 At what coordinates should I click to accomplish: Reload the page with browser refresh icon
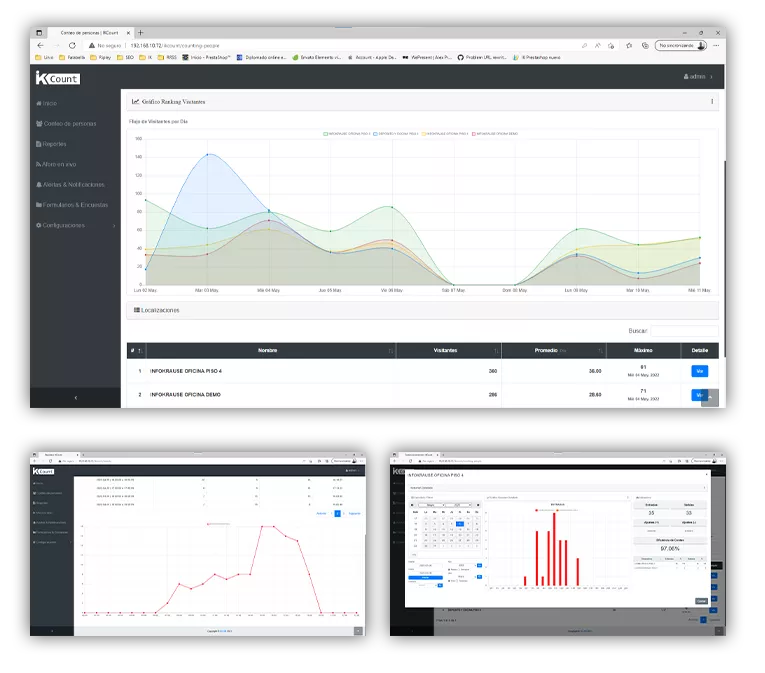click(x=72, y=45)
